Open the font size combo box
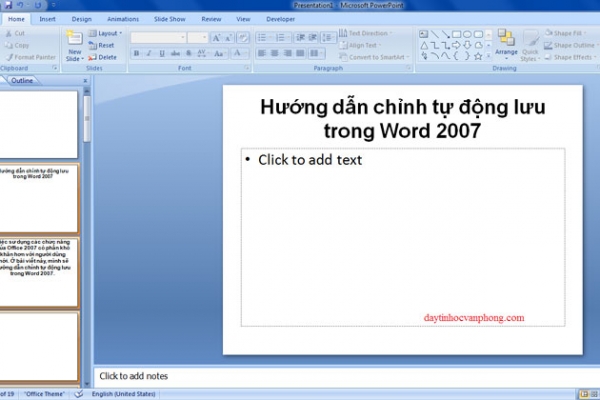 (197, 38)
